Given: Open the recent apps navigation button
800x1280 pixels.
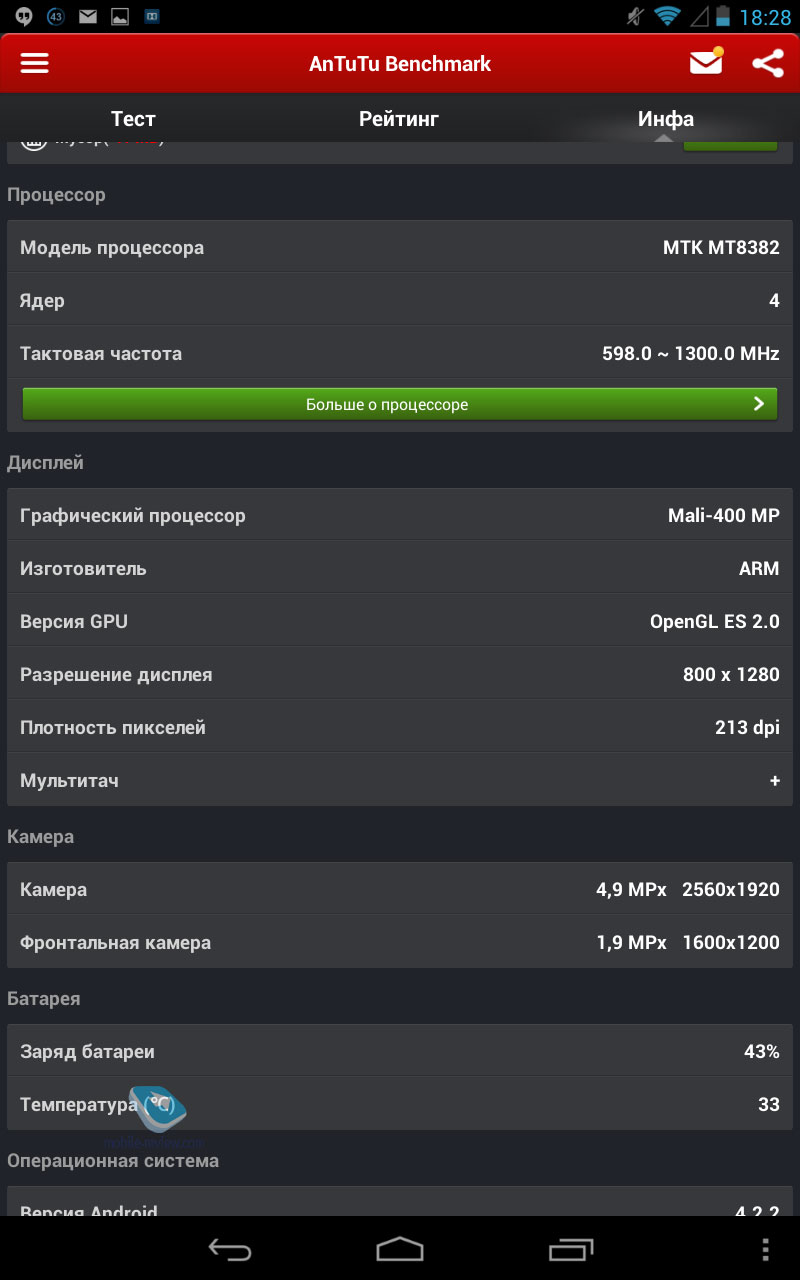Looking at the screenshot, I should coord(571,1248).
